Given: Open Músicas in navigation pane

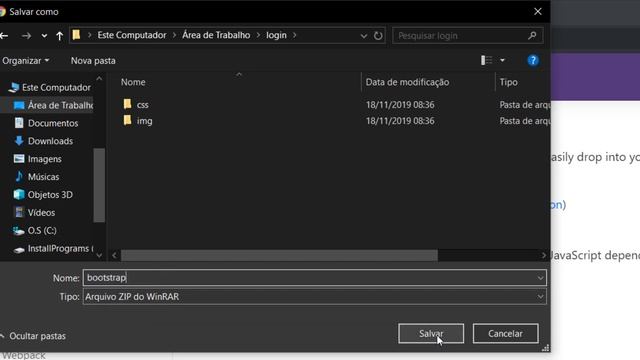Looking at the screenshot, I should tap(36, 177).
